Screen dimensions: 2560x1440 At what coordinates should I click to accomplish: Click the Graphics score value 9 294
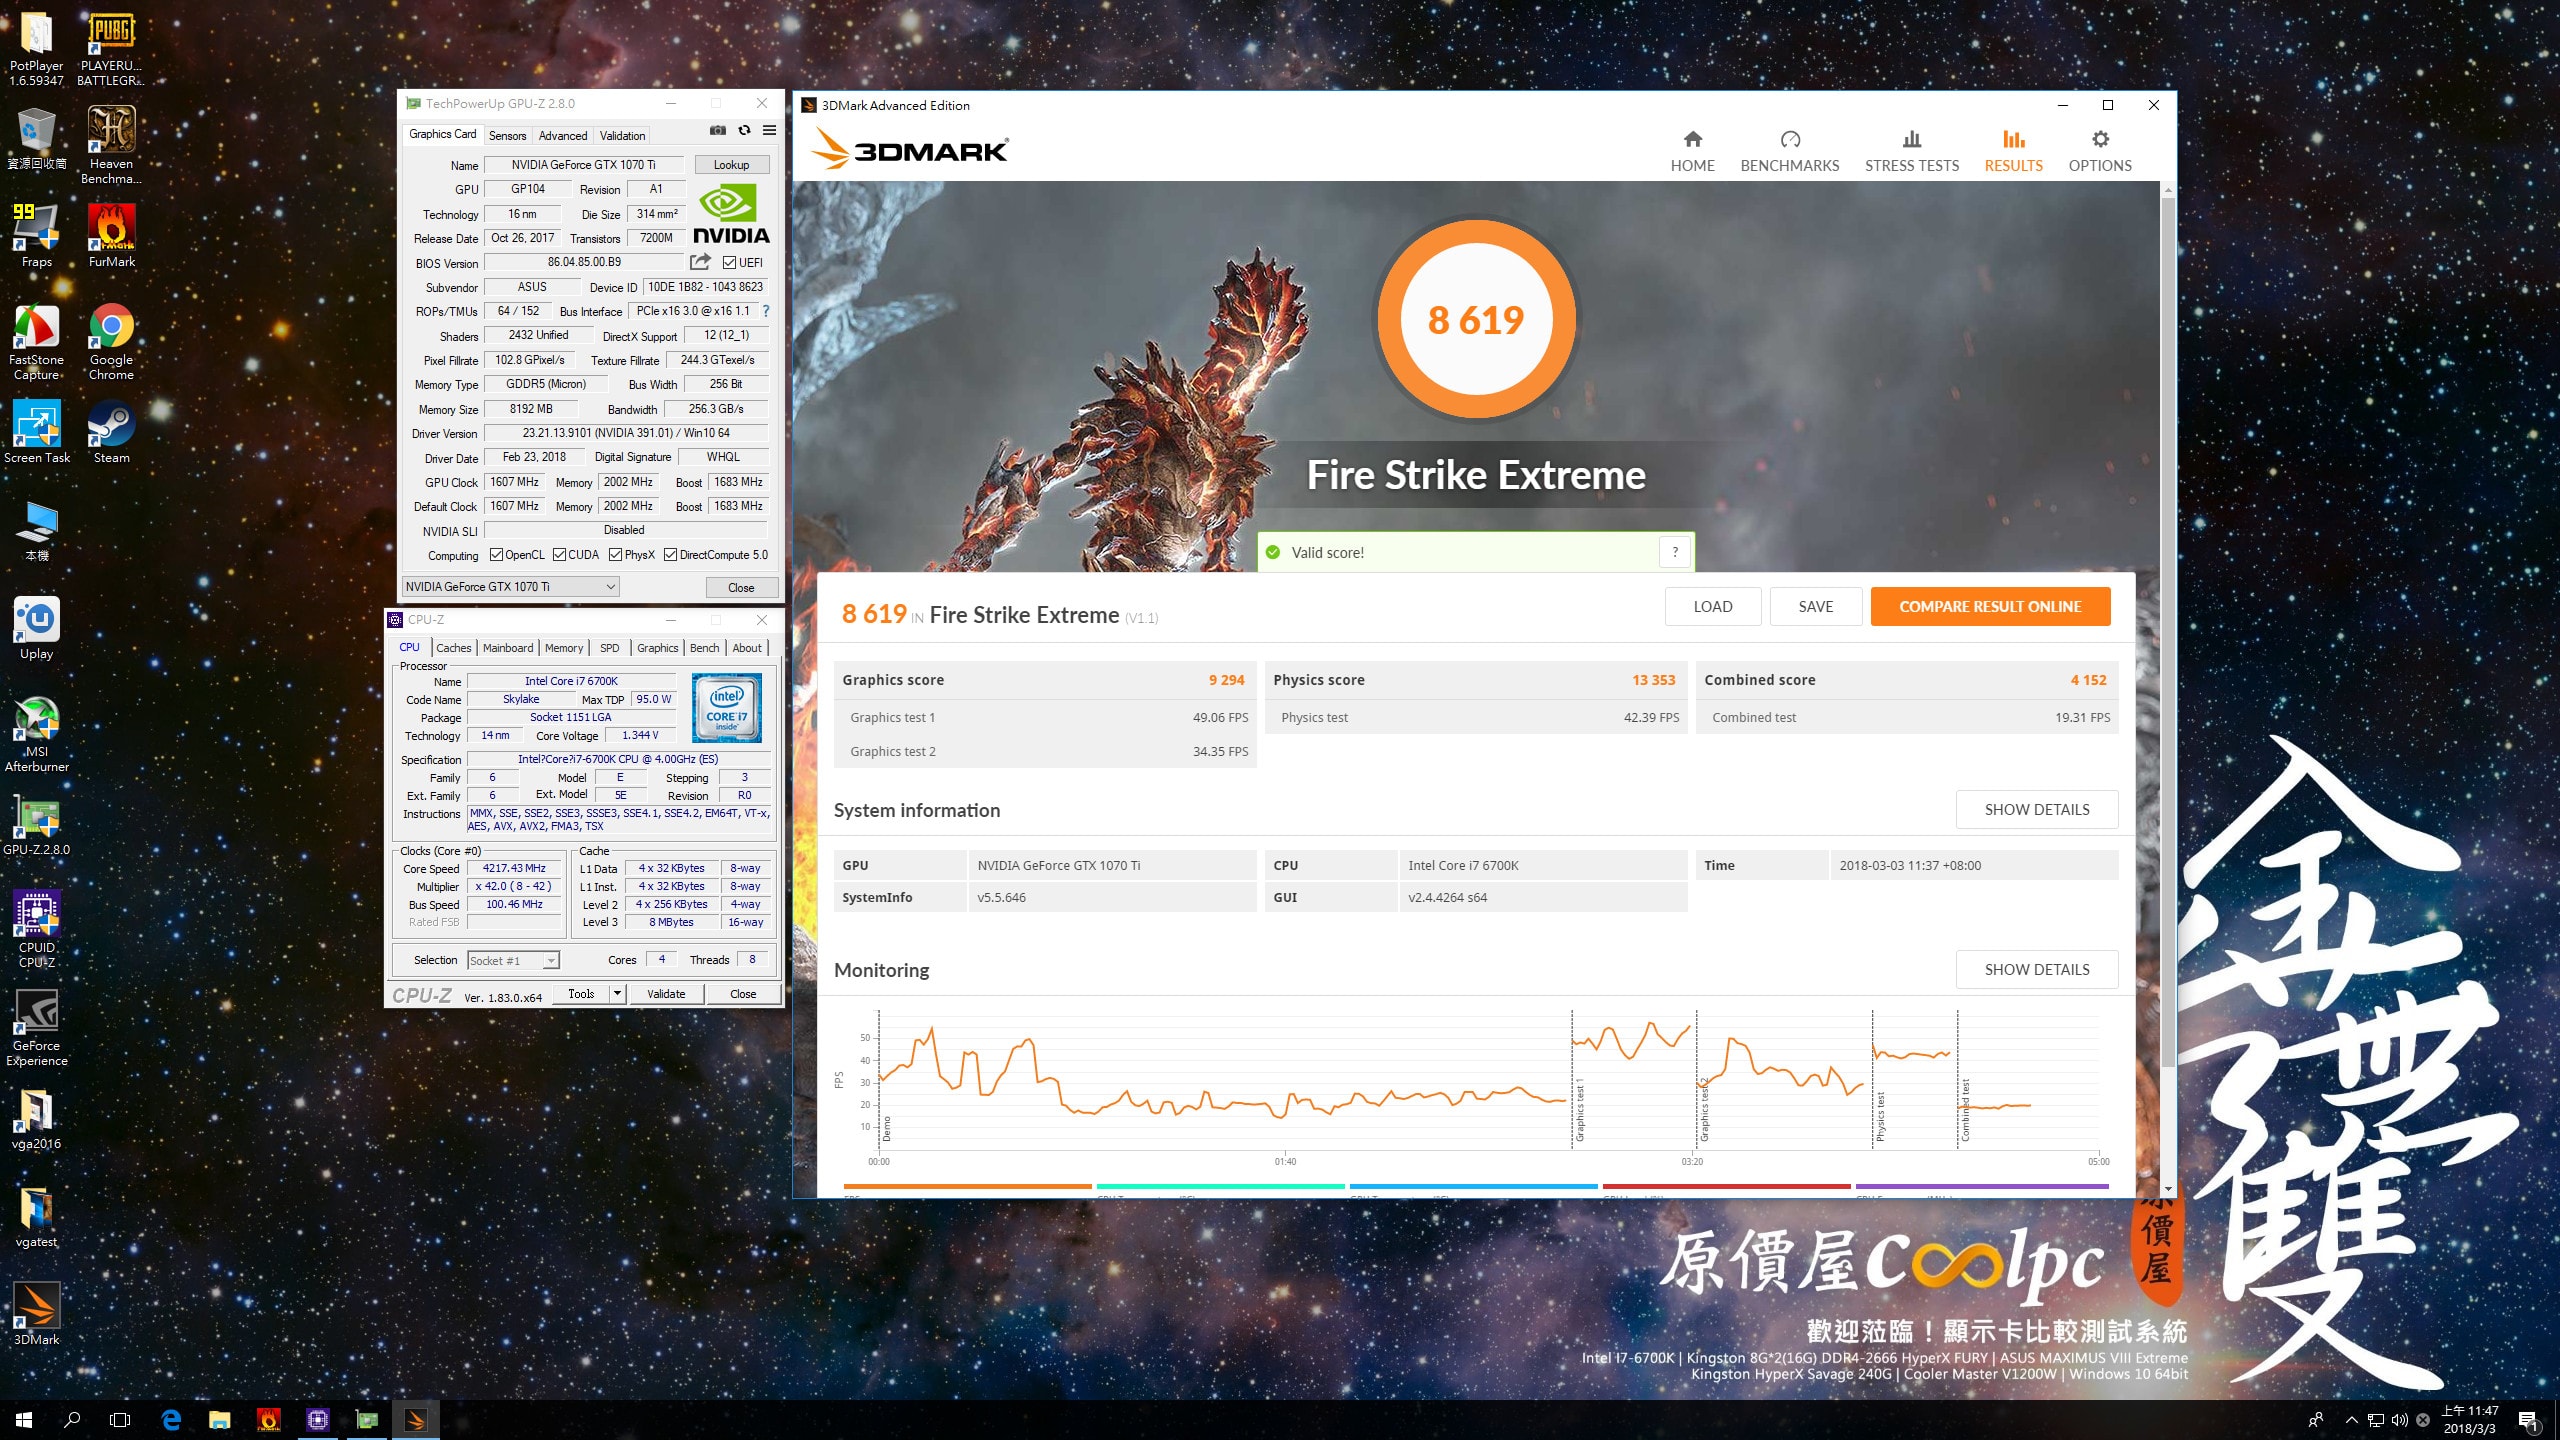pos(1226,680)
